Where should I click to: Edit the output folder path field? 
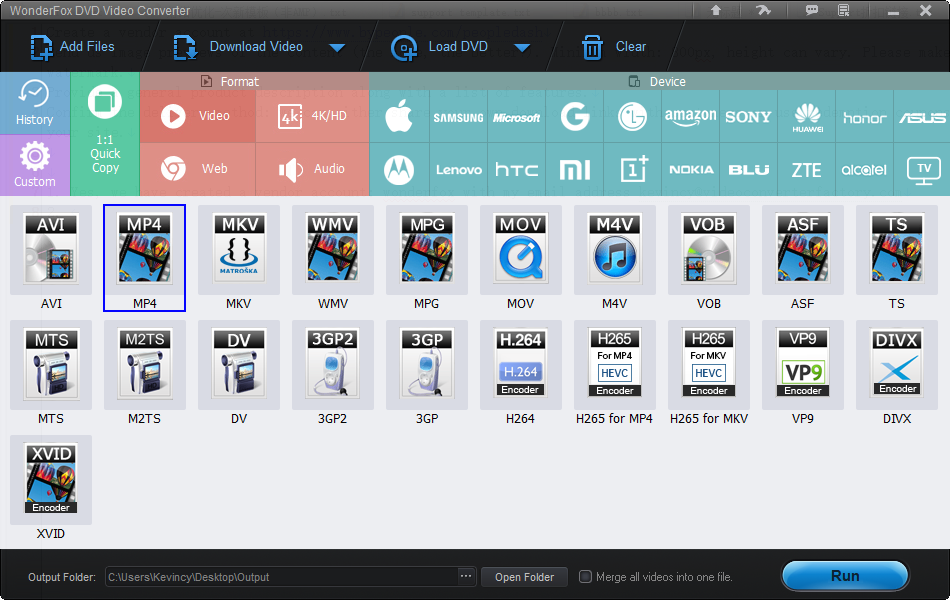pos(281,577)
